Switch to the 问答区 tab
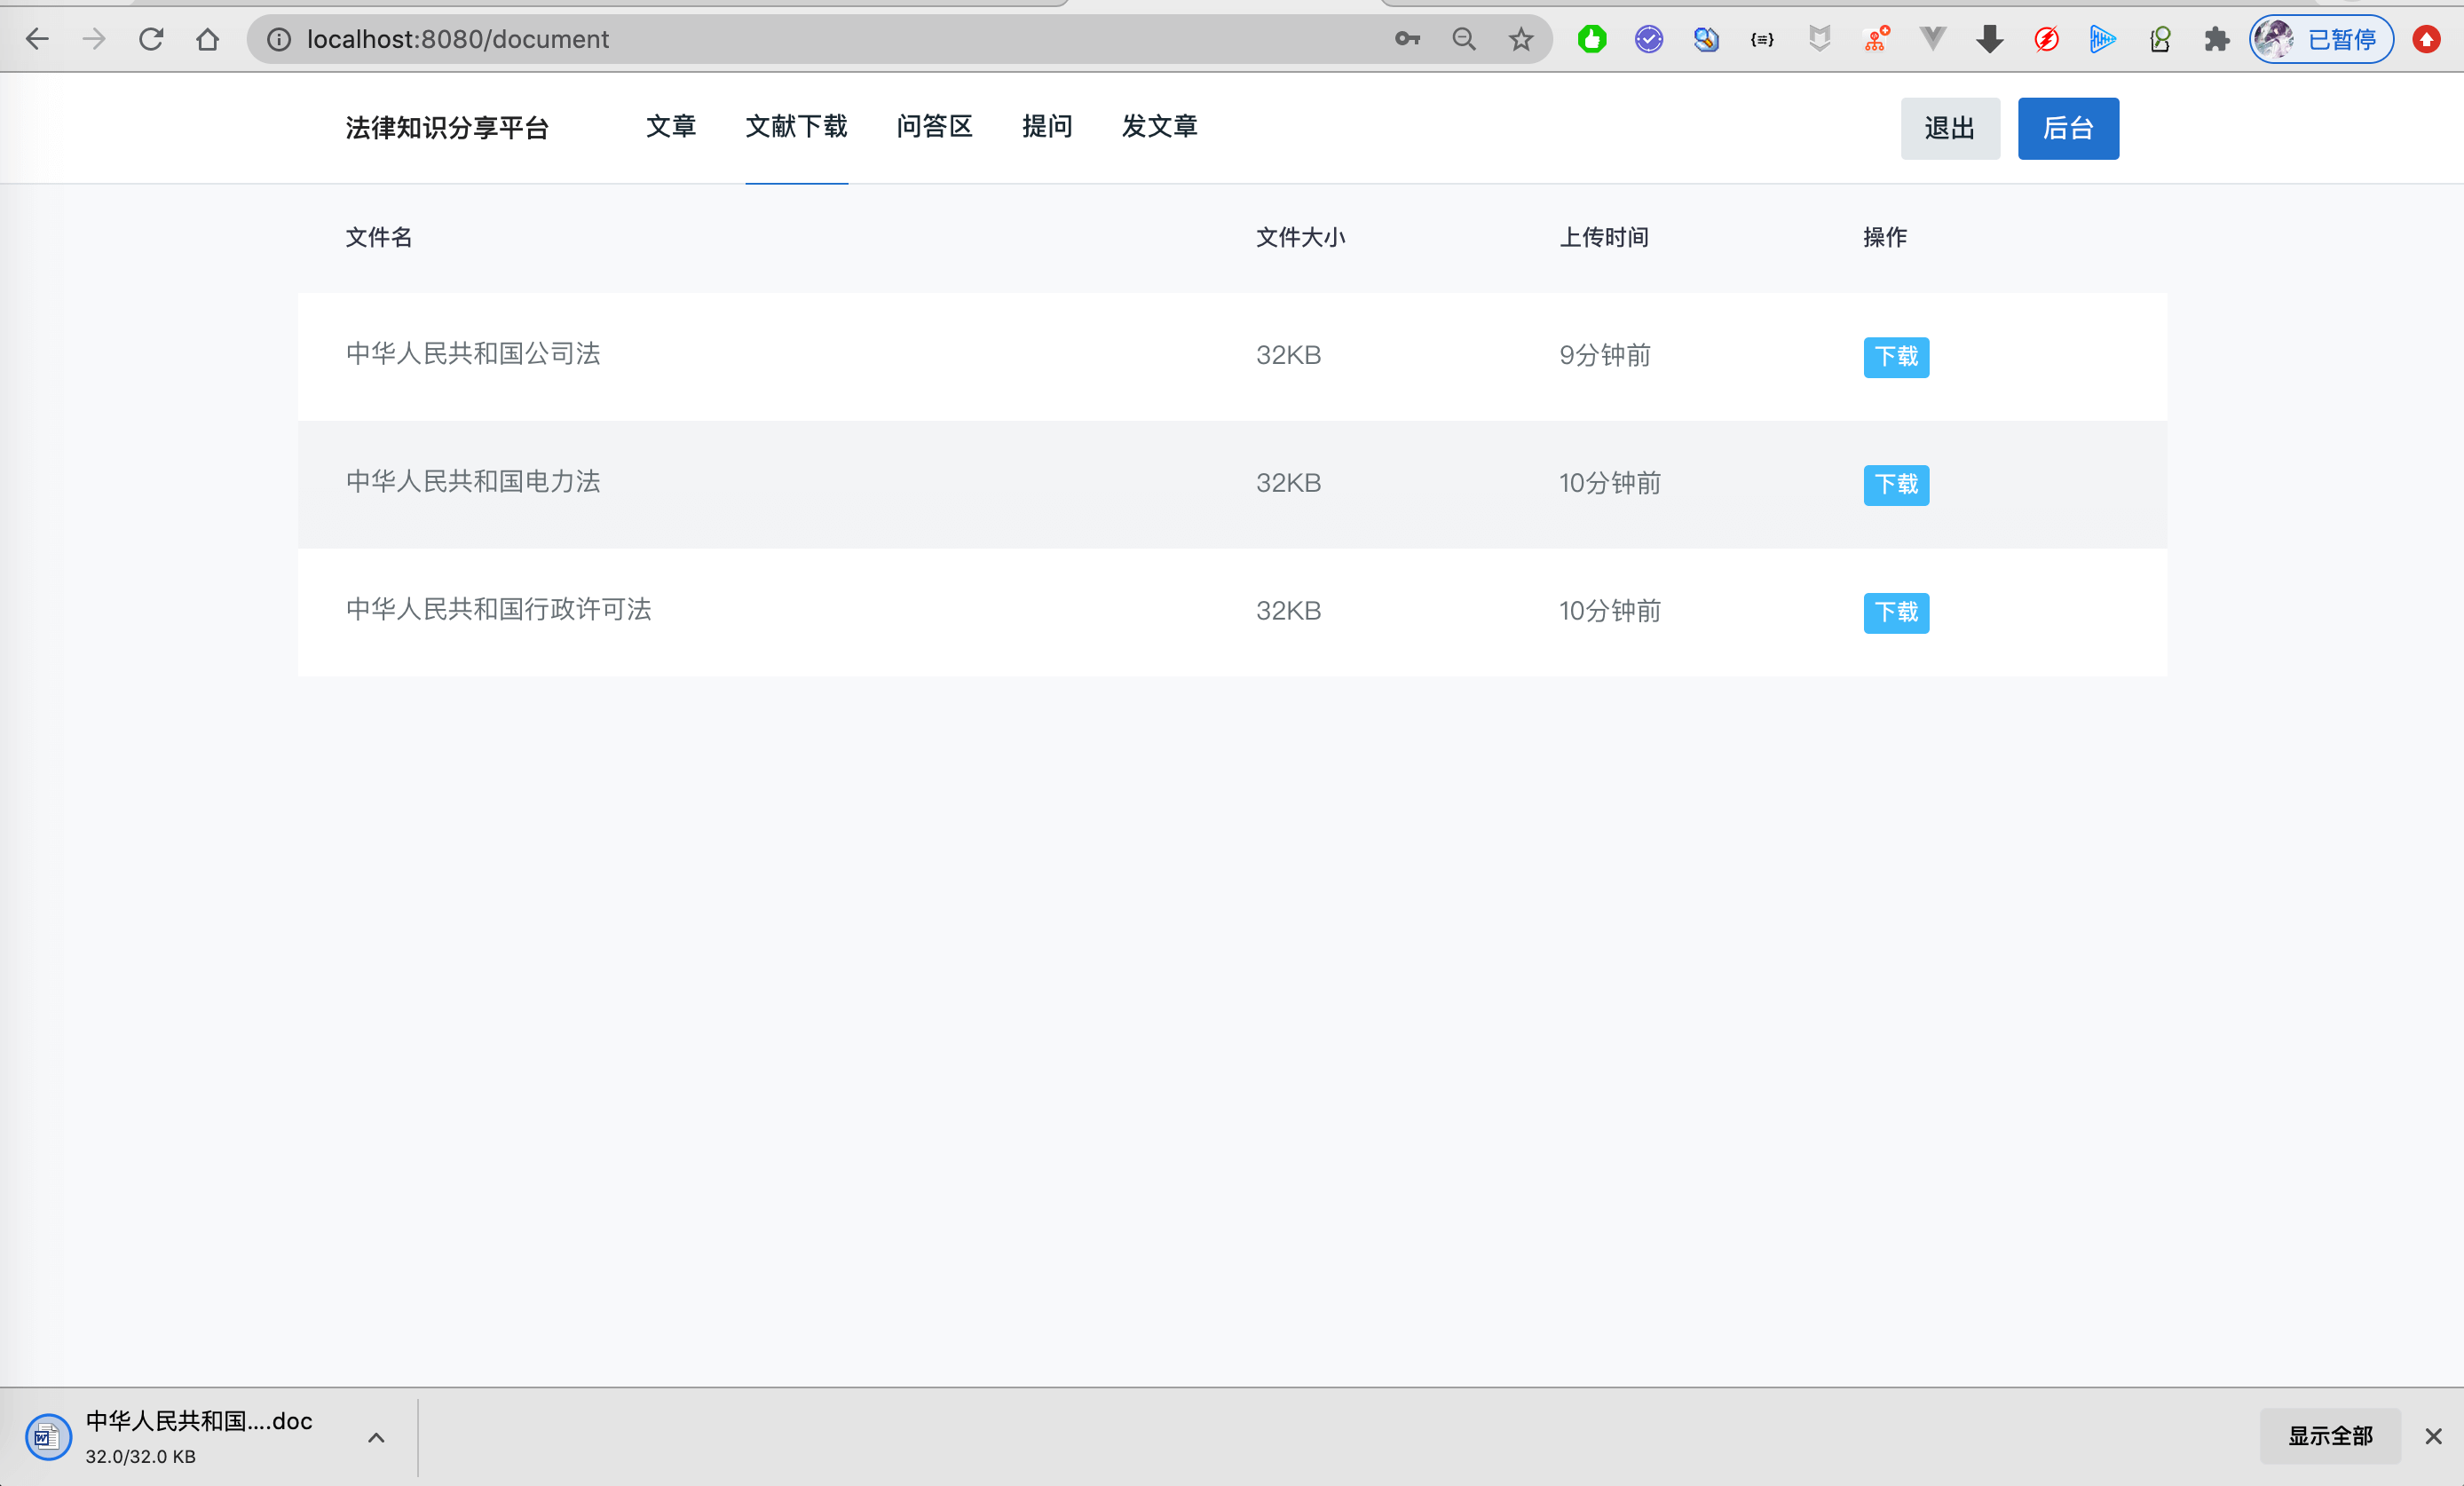This screenshot has width=2464, height=1486. tap(934, 127)
